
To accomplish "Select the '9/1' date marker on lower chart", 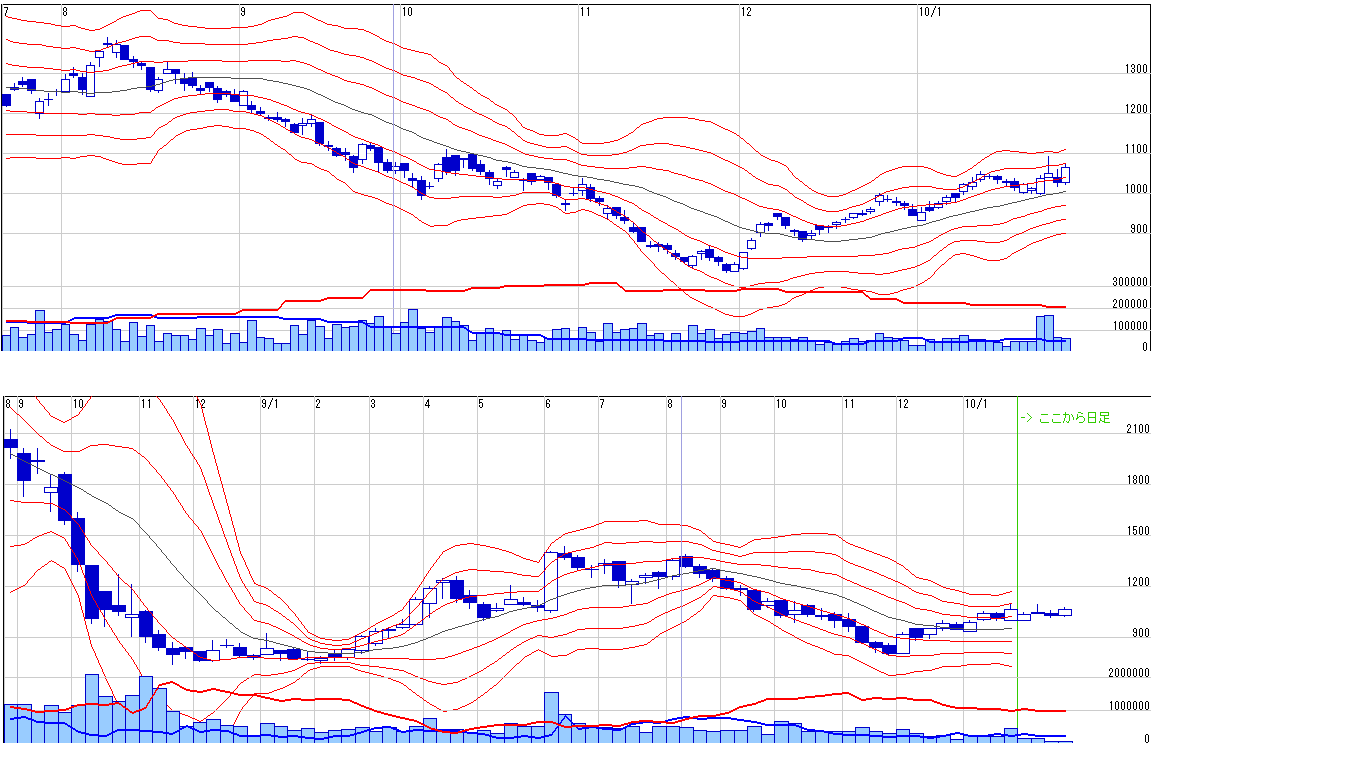I will [x=270, y=404].
